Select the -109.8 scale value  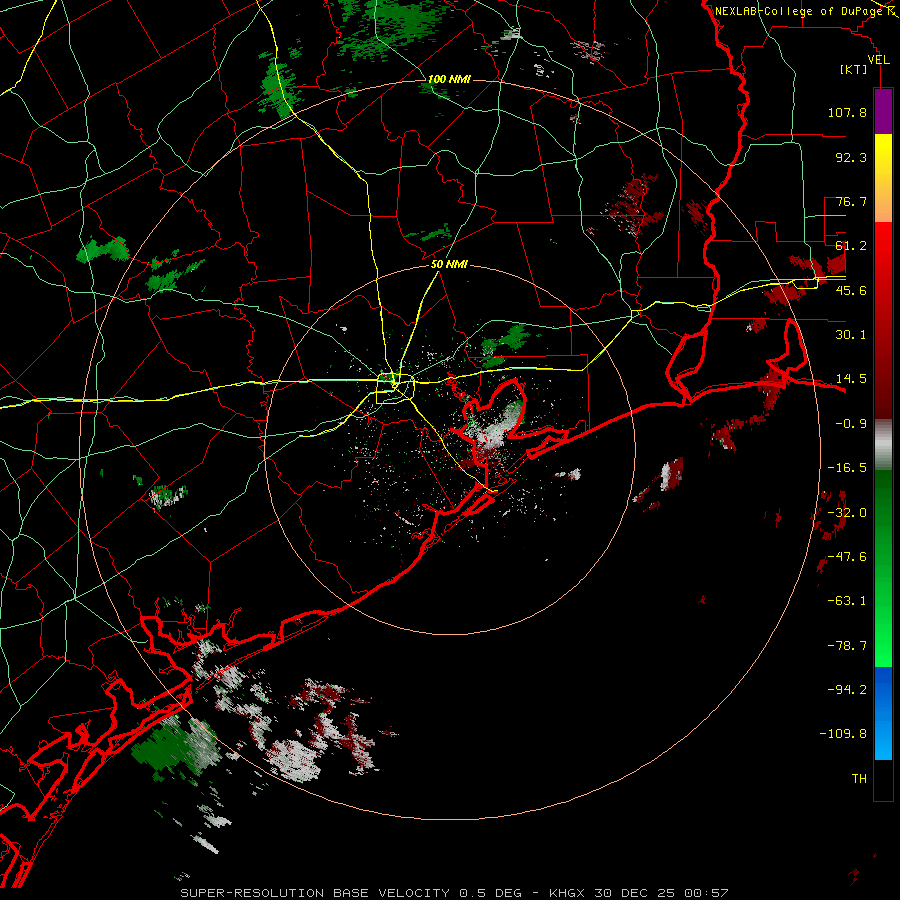(843, 734)
